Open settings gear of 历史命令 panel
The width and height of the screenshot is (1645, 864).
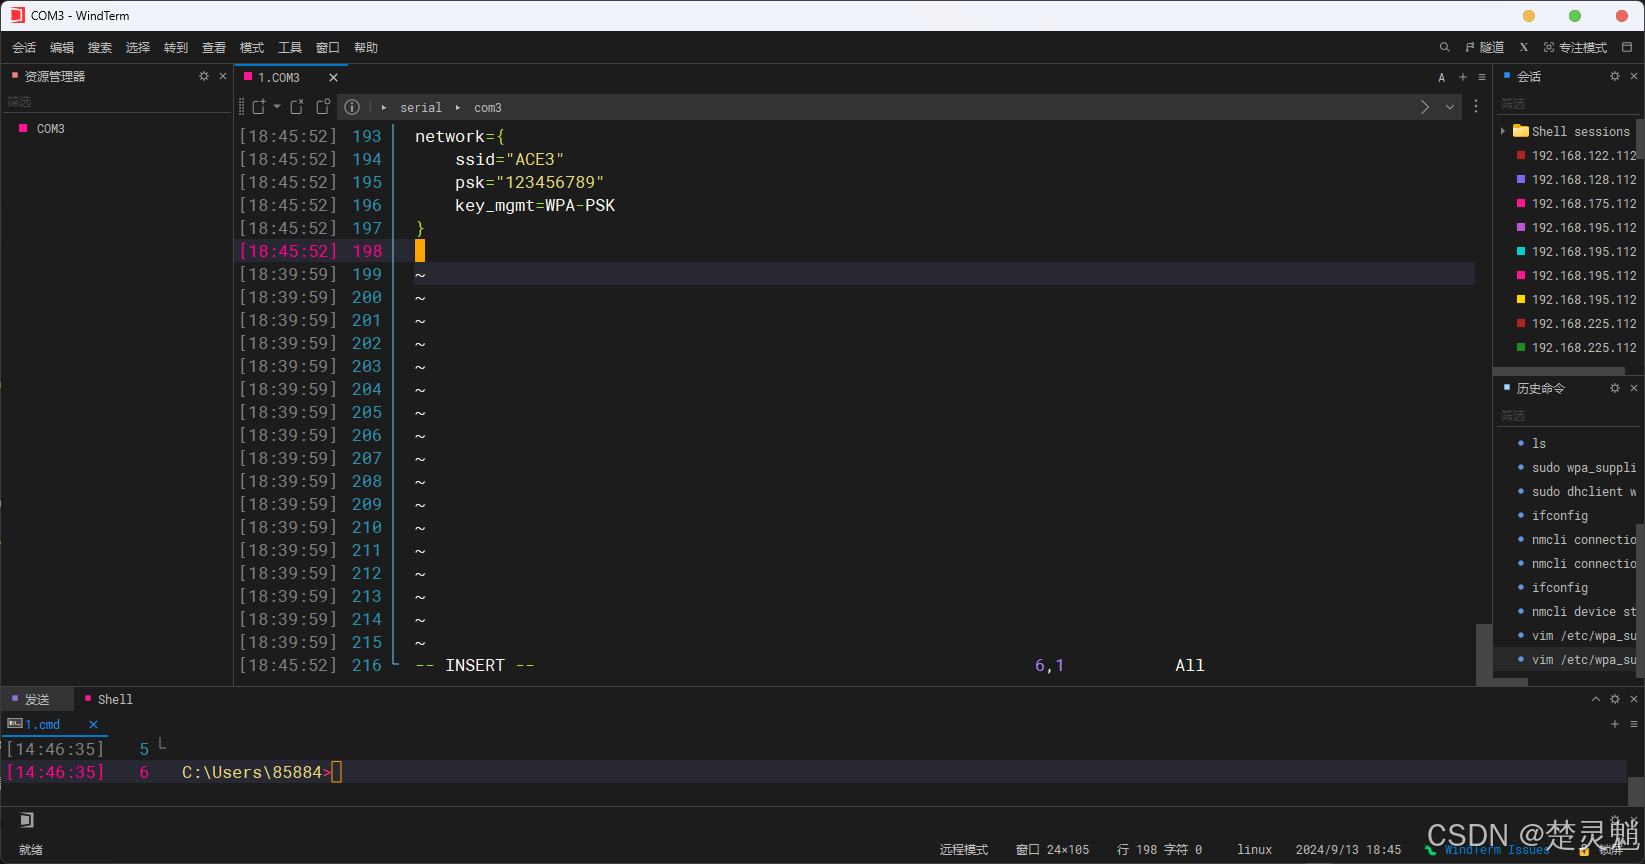(x=1615, y=388)
